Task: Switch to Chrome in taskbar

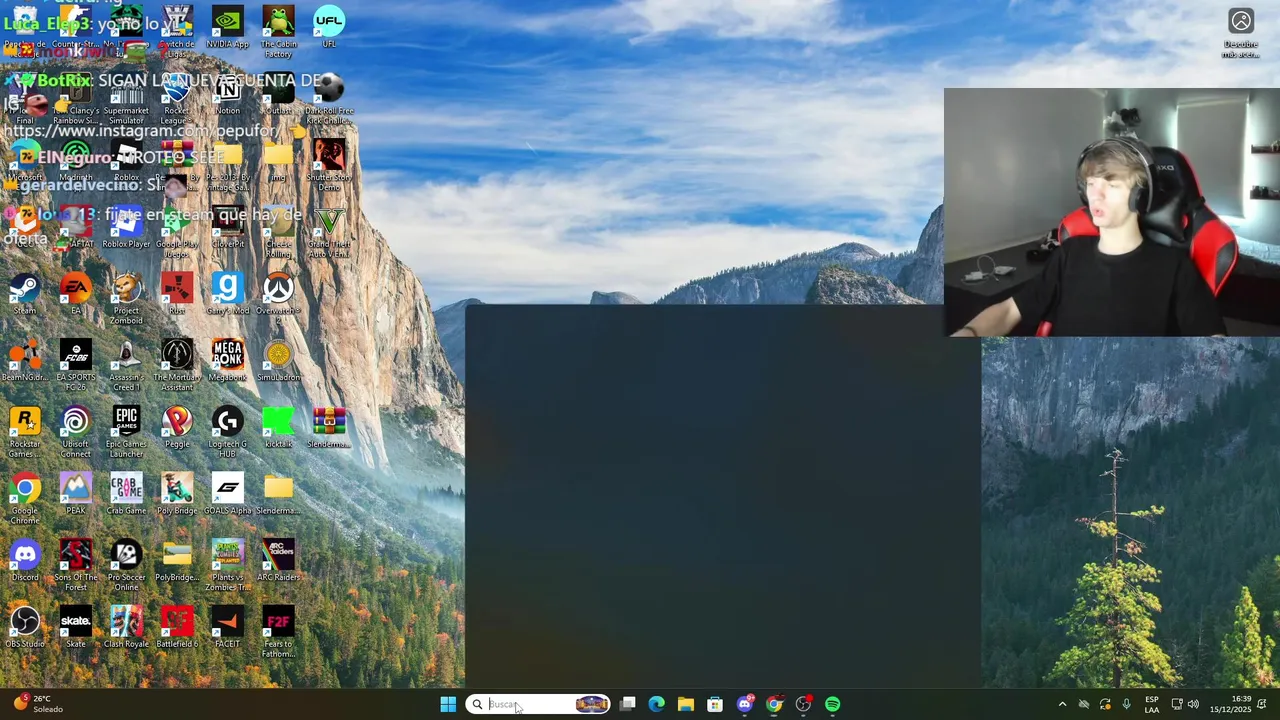Action: 774,704
